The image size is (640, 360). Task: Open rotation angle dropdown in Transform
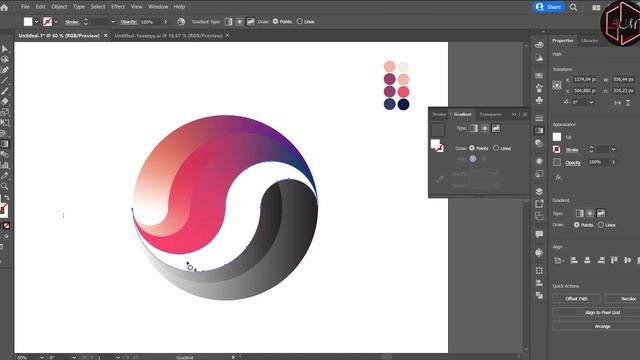coord(591,102)
